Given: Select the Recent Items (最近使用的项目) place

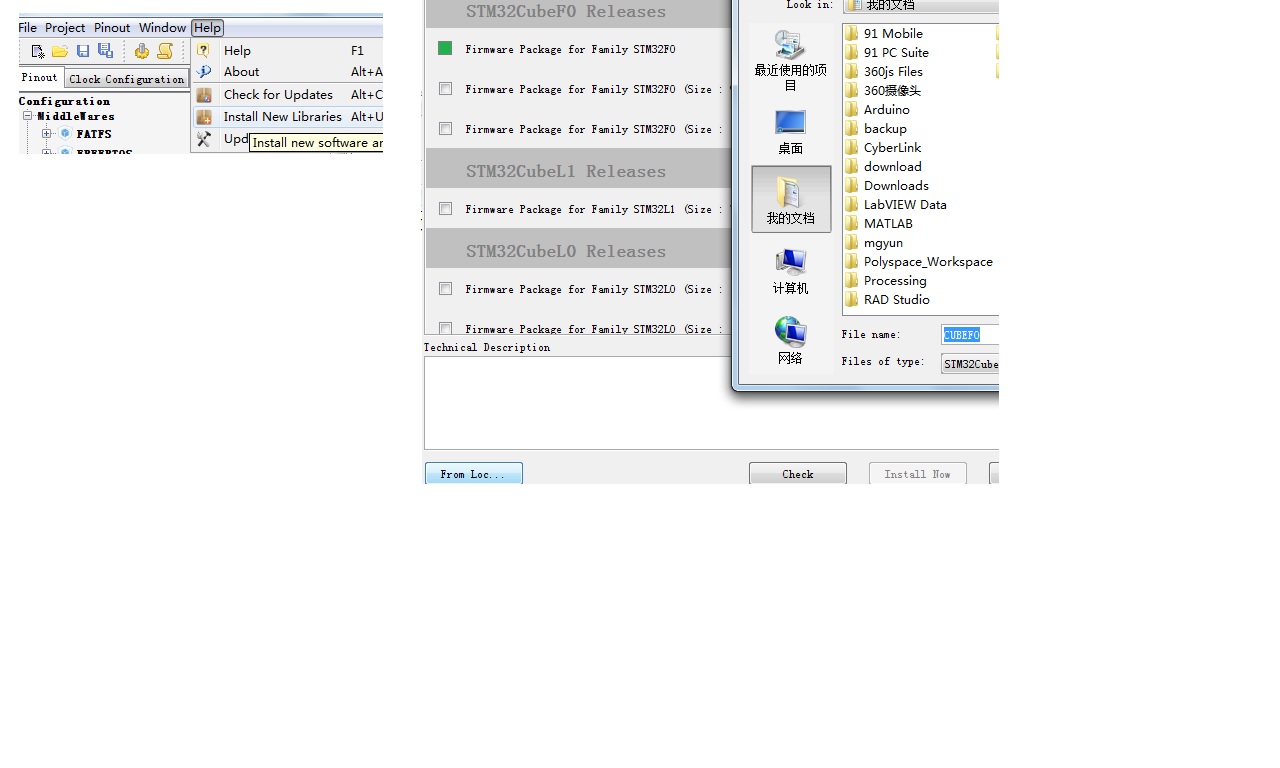Looking at the screenshot, I should (x=790, y=60).
